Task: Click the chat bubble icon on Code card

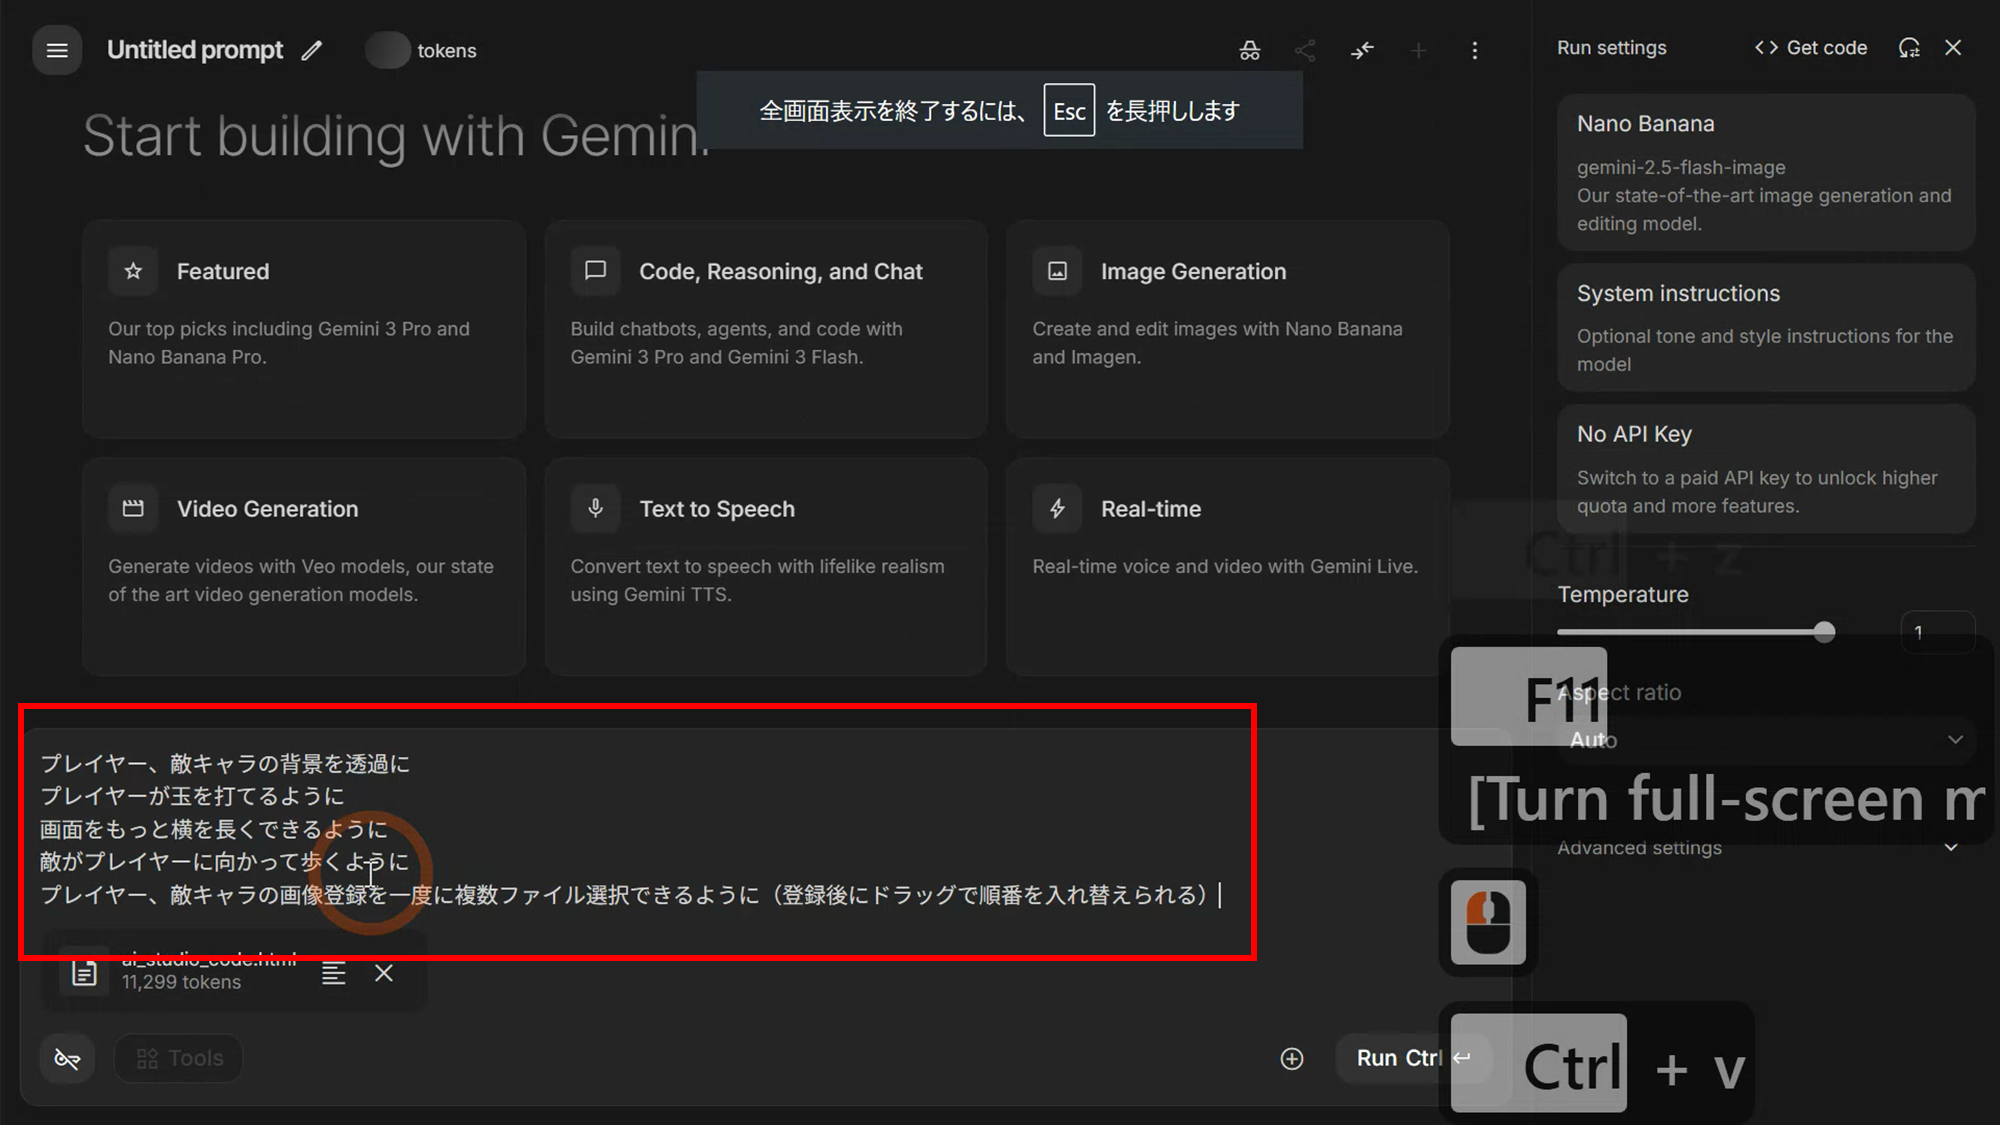Action: click(x=595, y=271)
